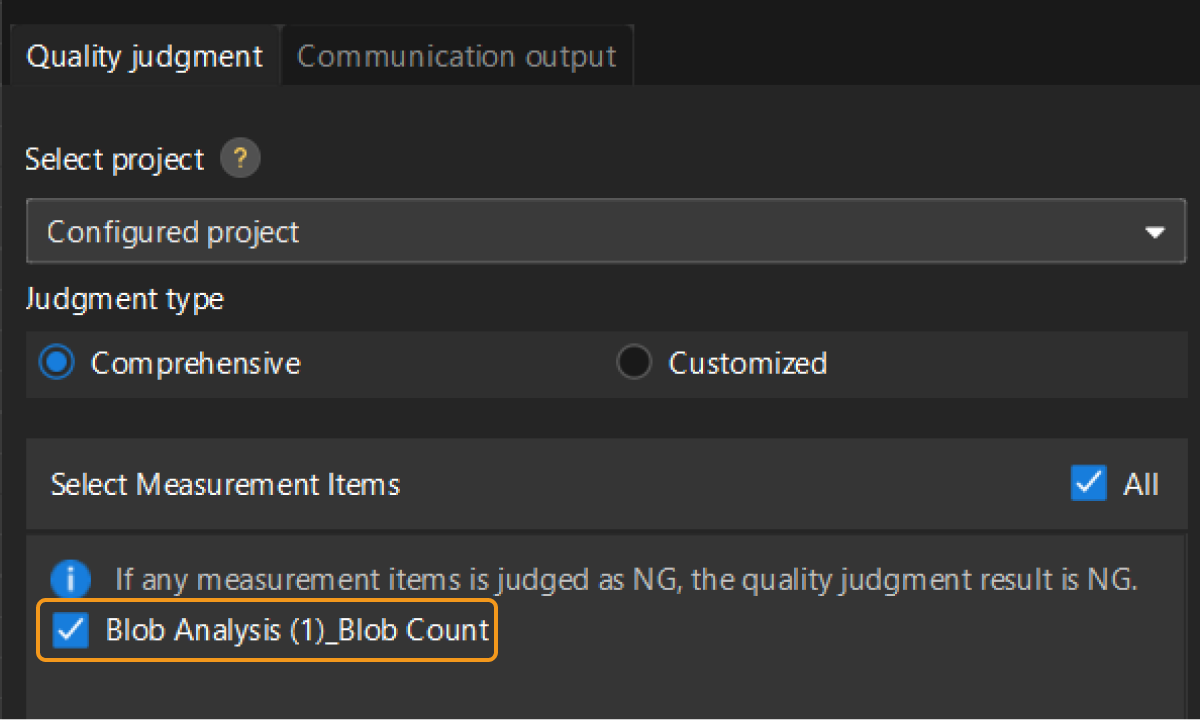
Task: Choose the Customized judgment type radio button
Action: 634,362
